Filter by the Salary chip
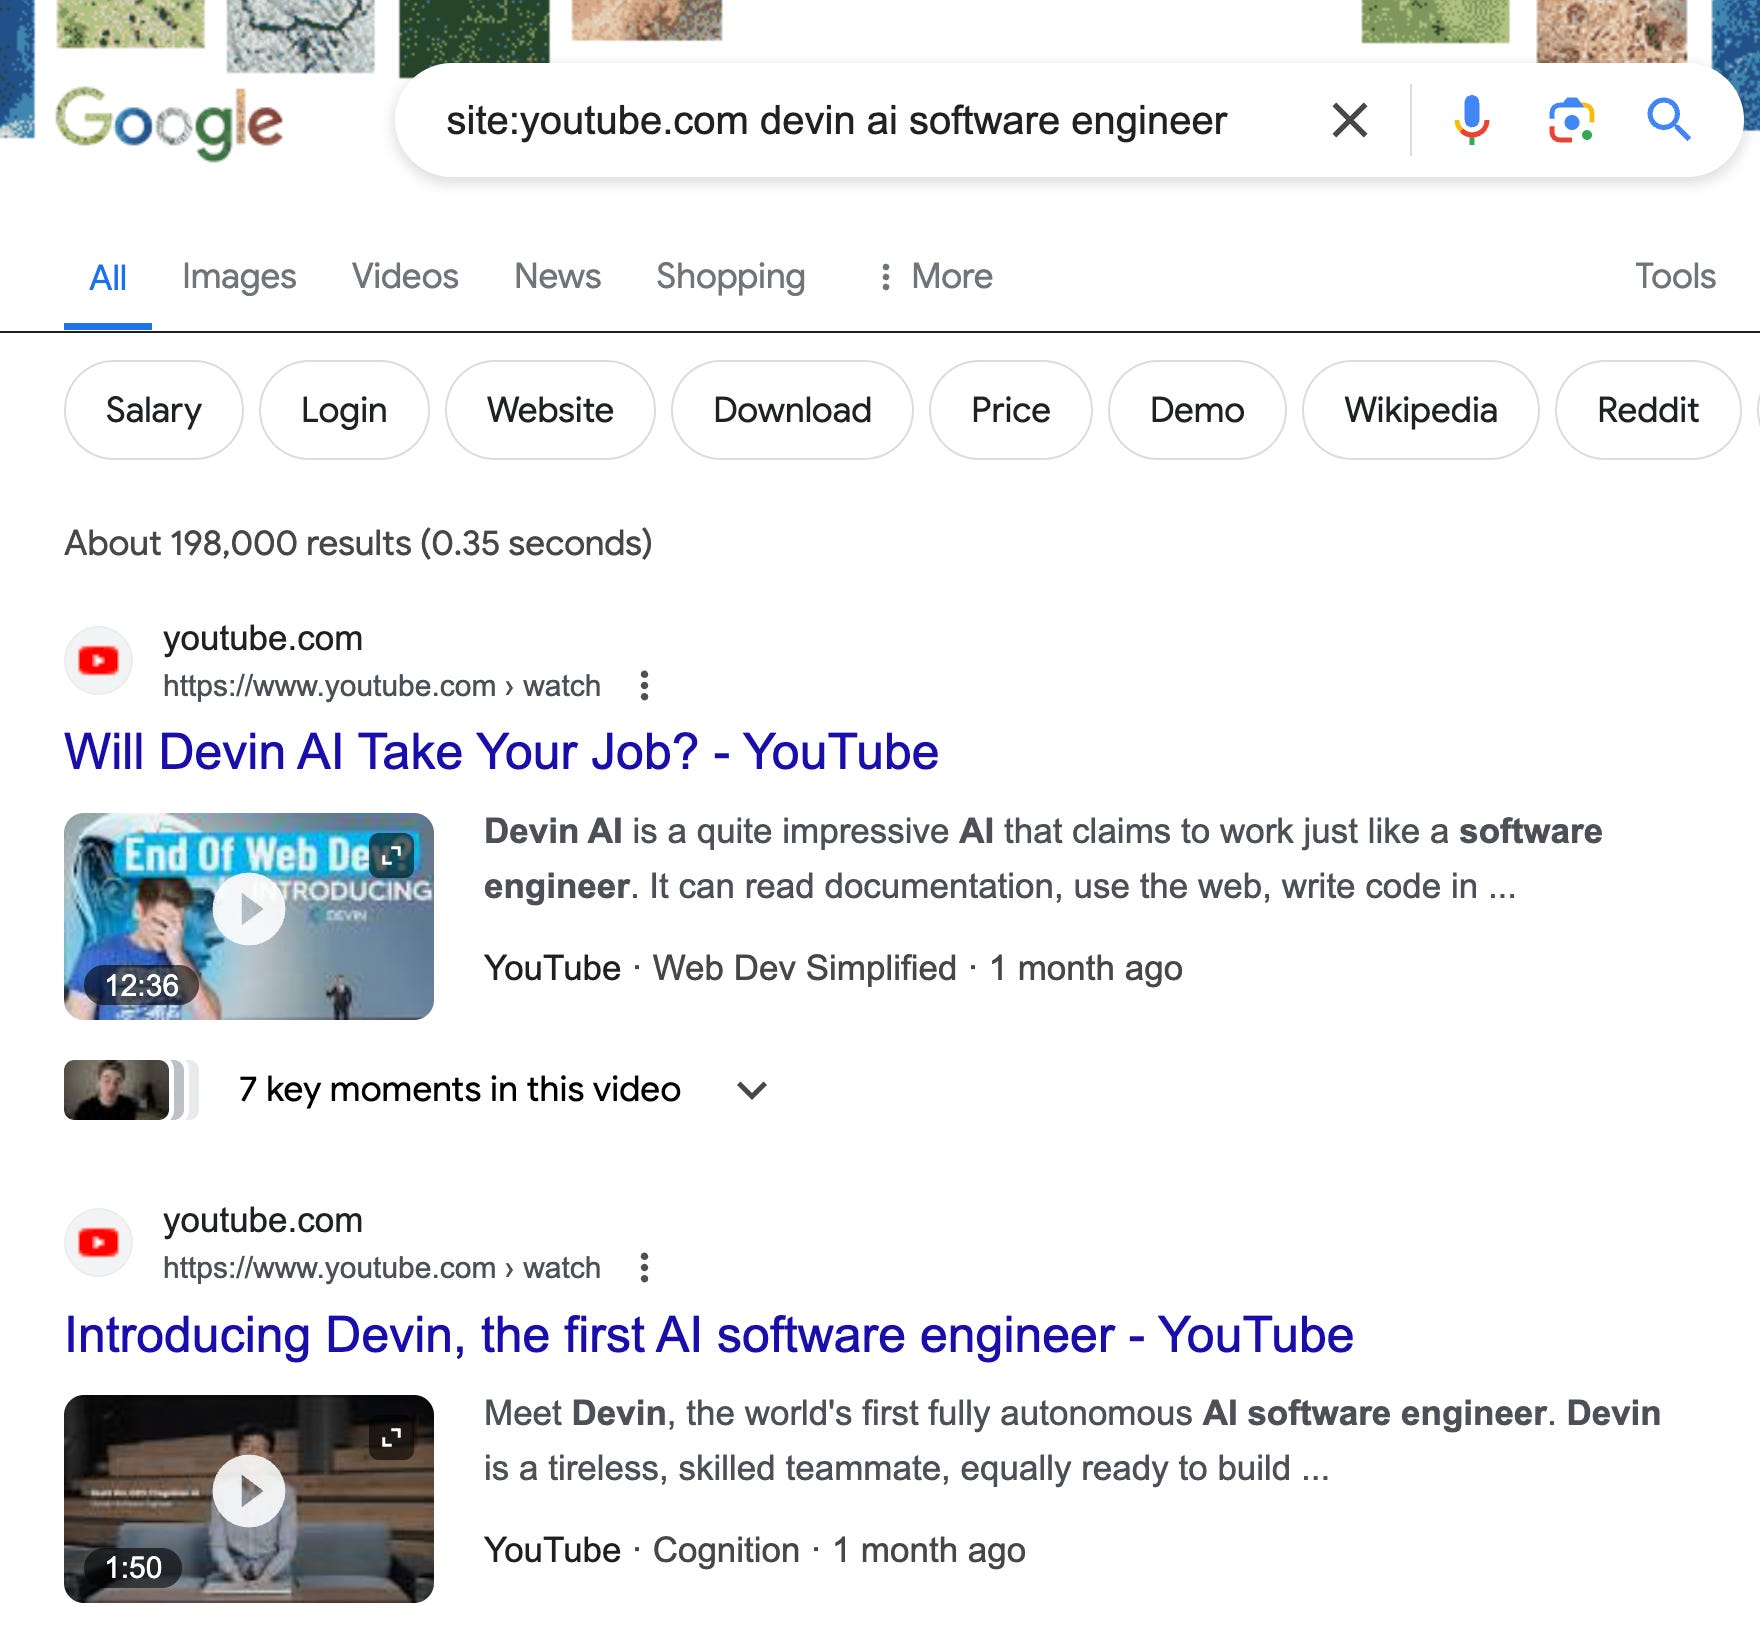The image size is (1760, 1642). point(154,410)
